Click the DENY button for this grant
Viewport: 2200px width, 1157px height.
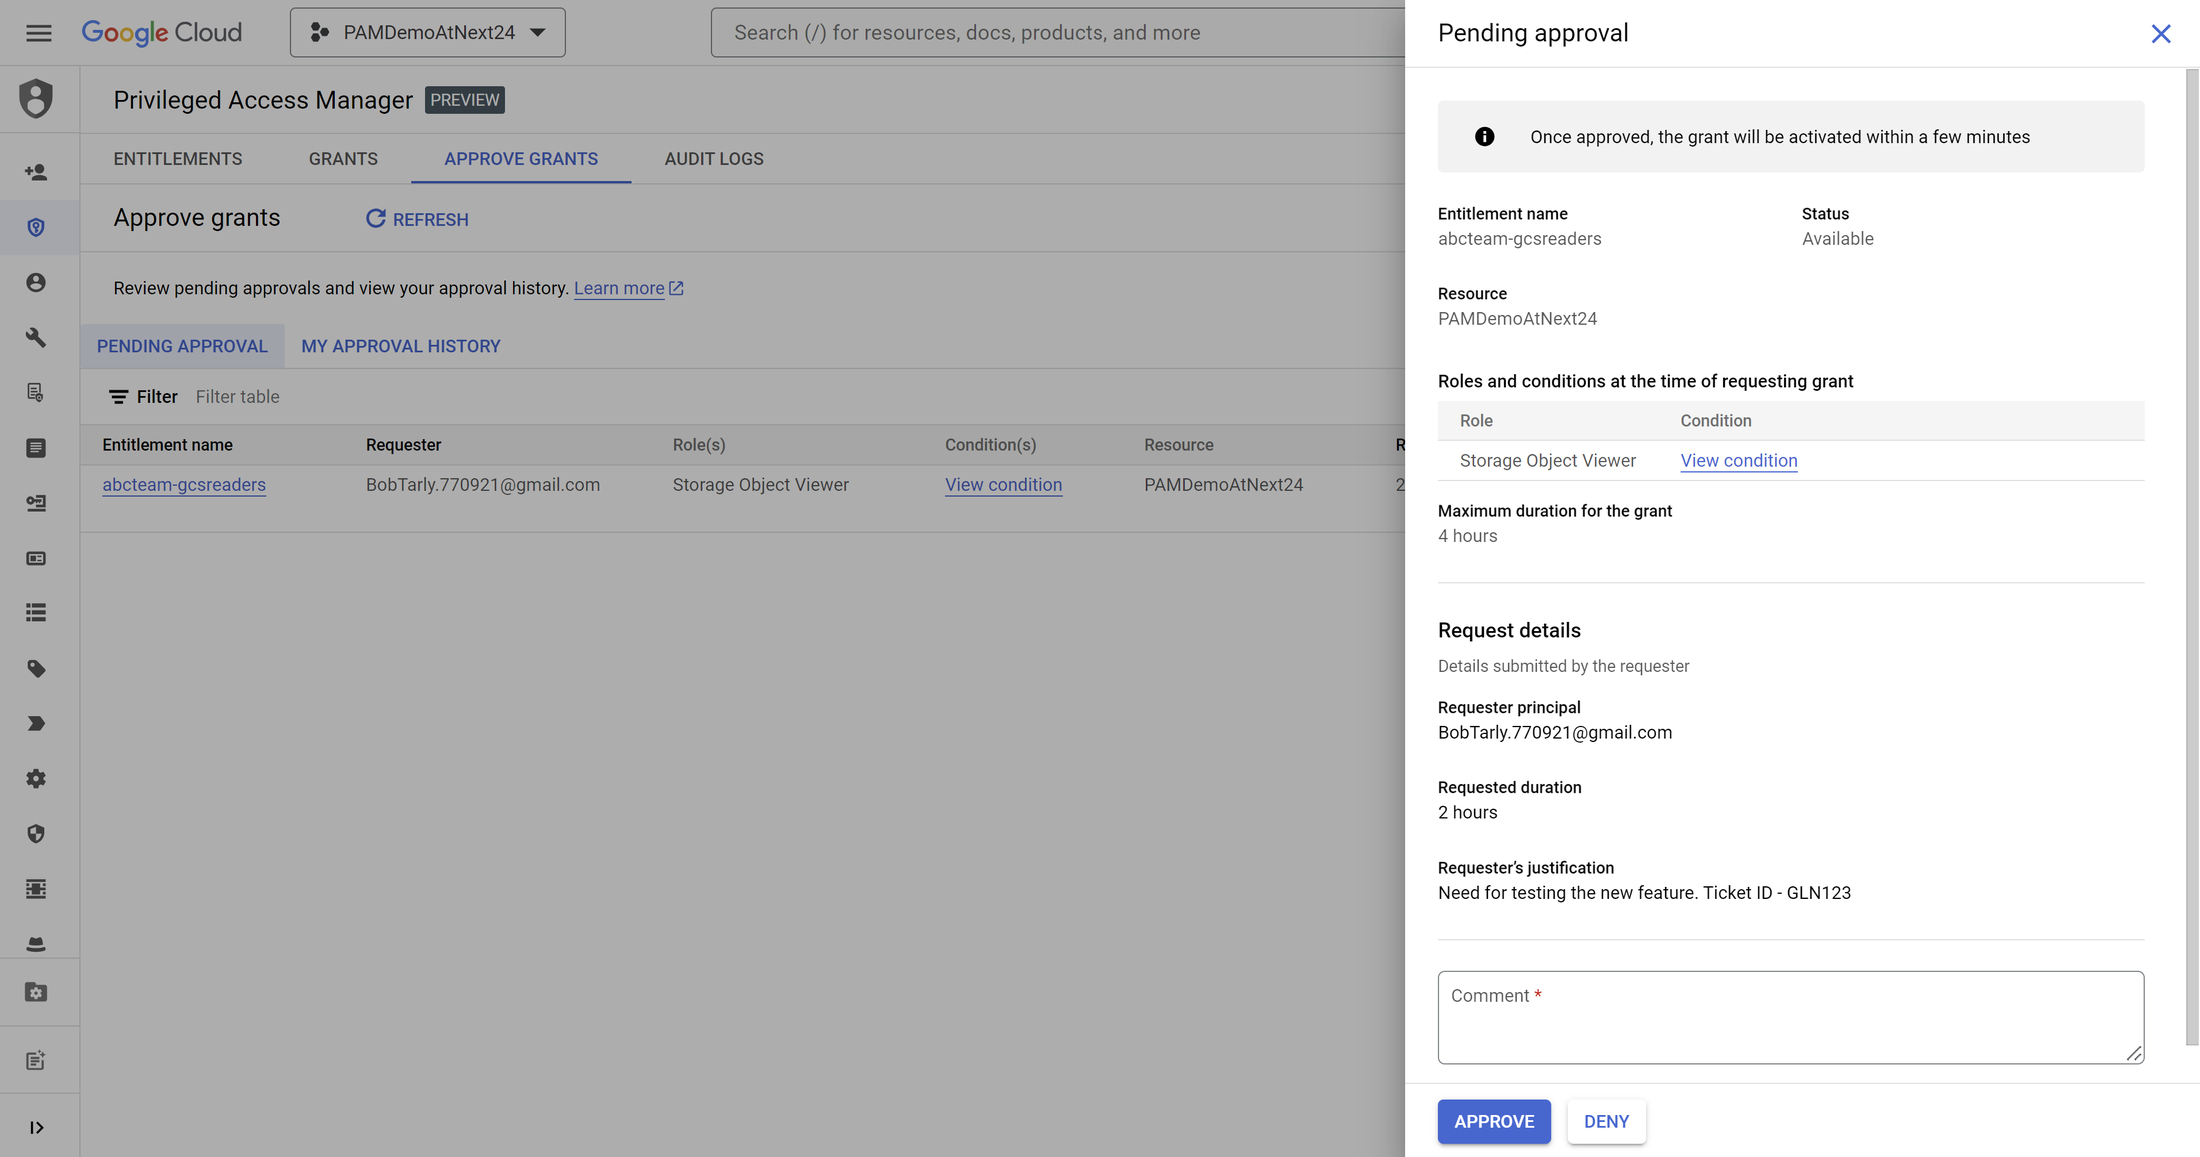click(x=1606, y=1121)
